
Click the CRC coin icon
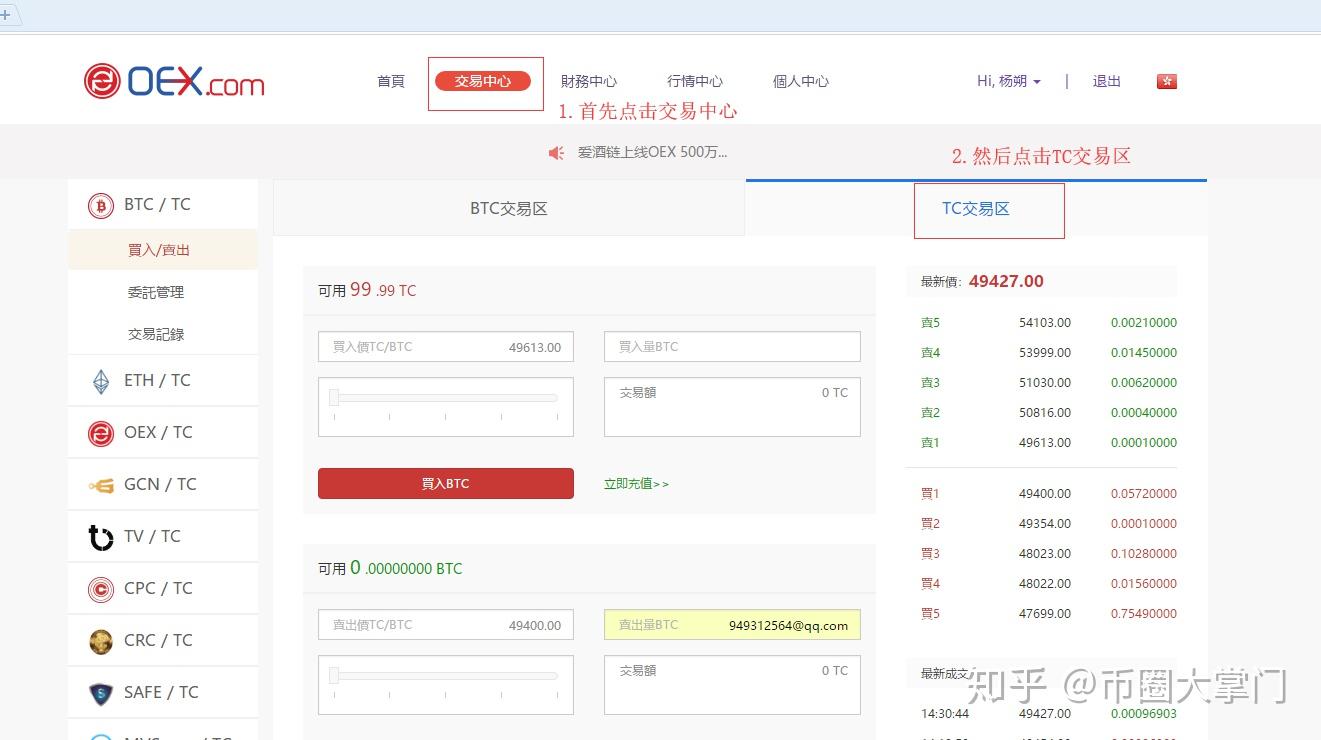tap(100, 640)
